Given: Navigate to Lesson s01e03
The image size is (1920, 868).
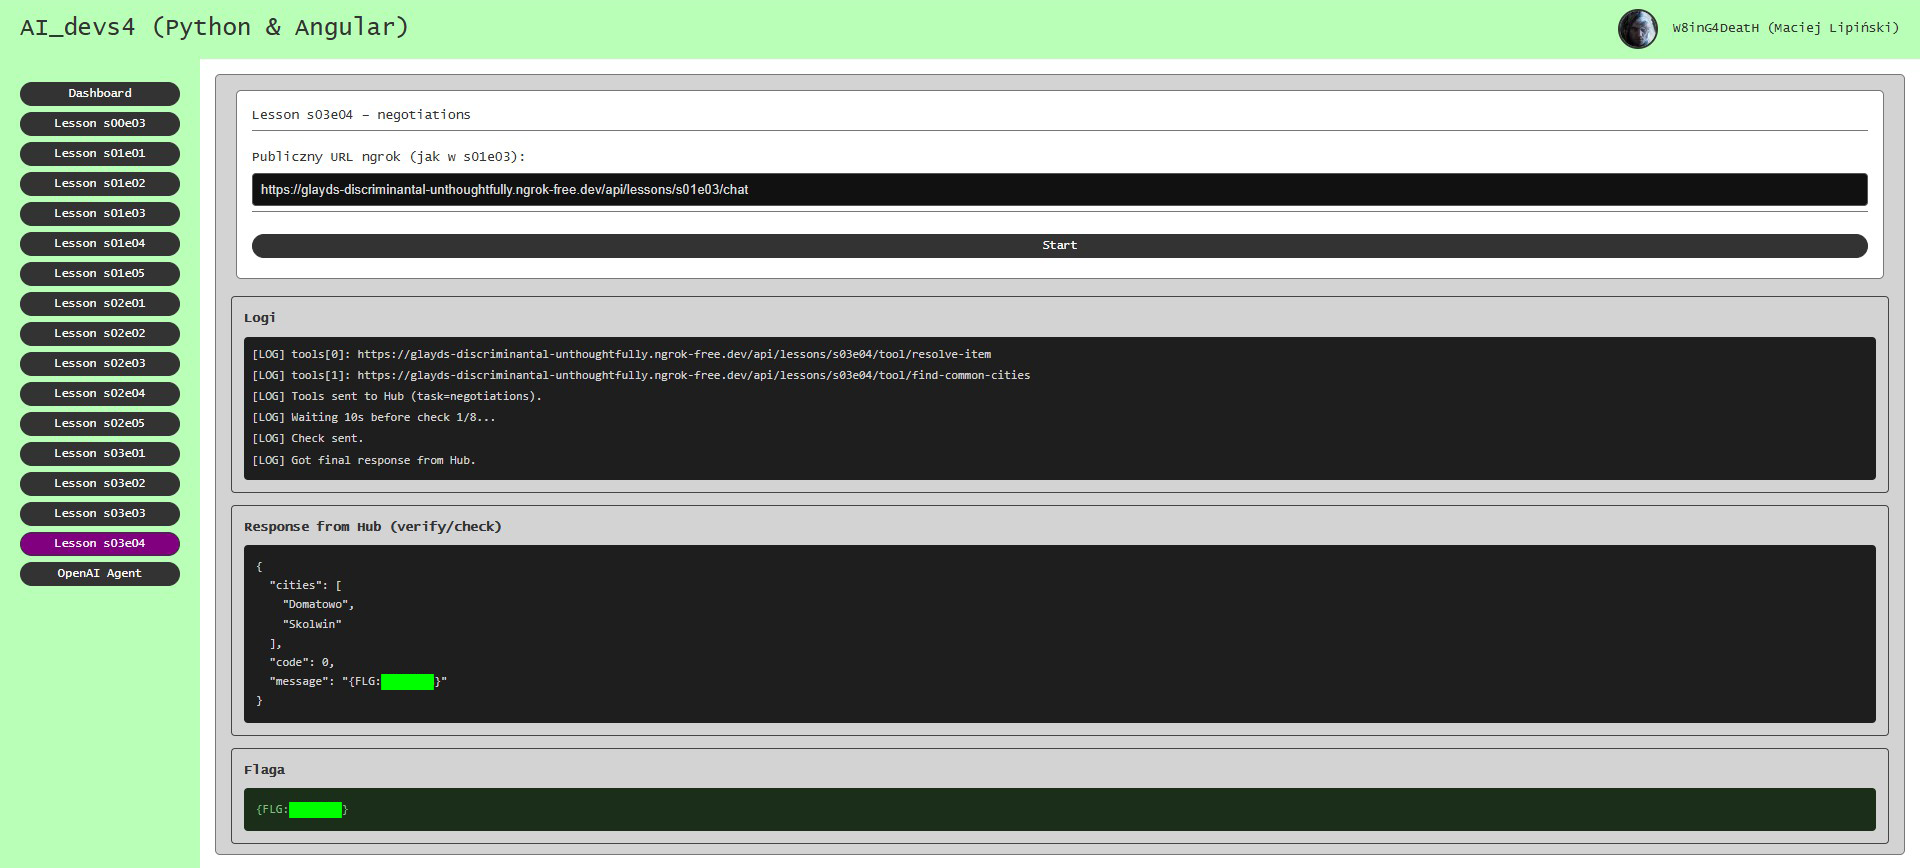Looking at the screenshot, I should click(x=100, y=213).
